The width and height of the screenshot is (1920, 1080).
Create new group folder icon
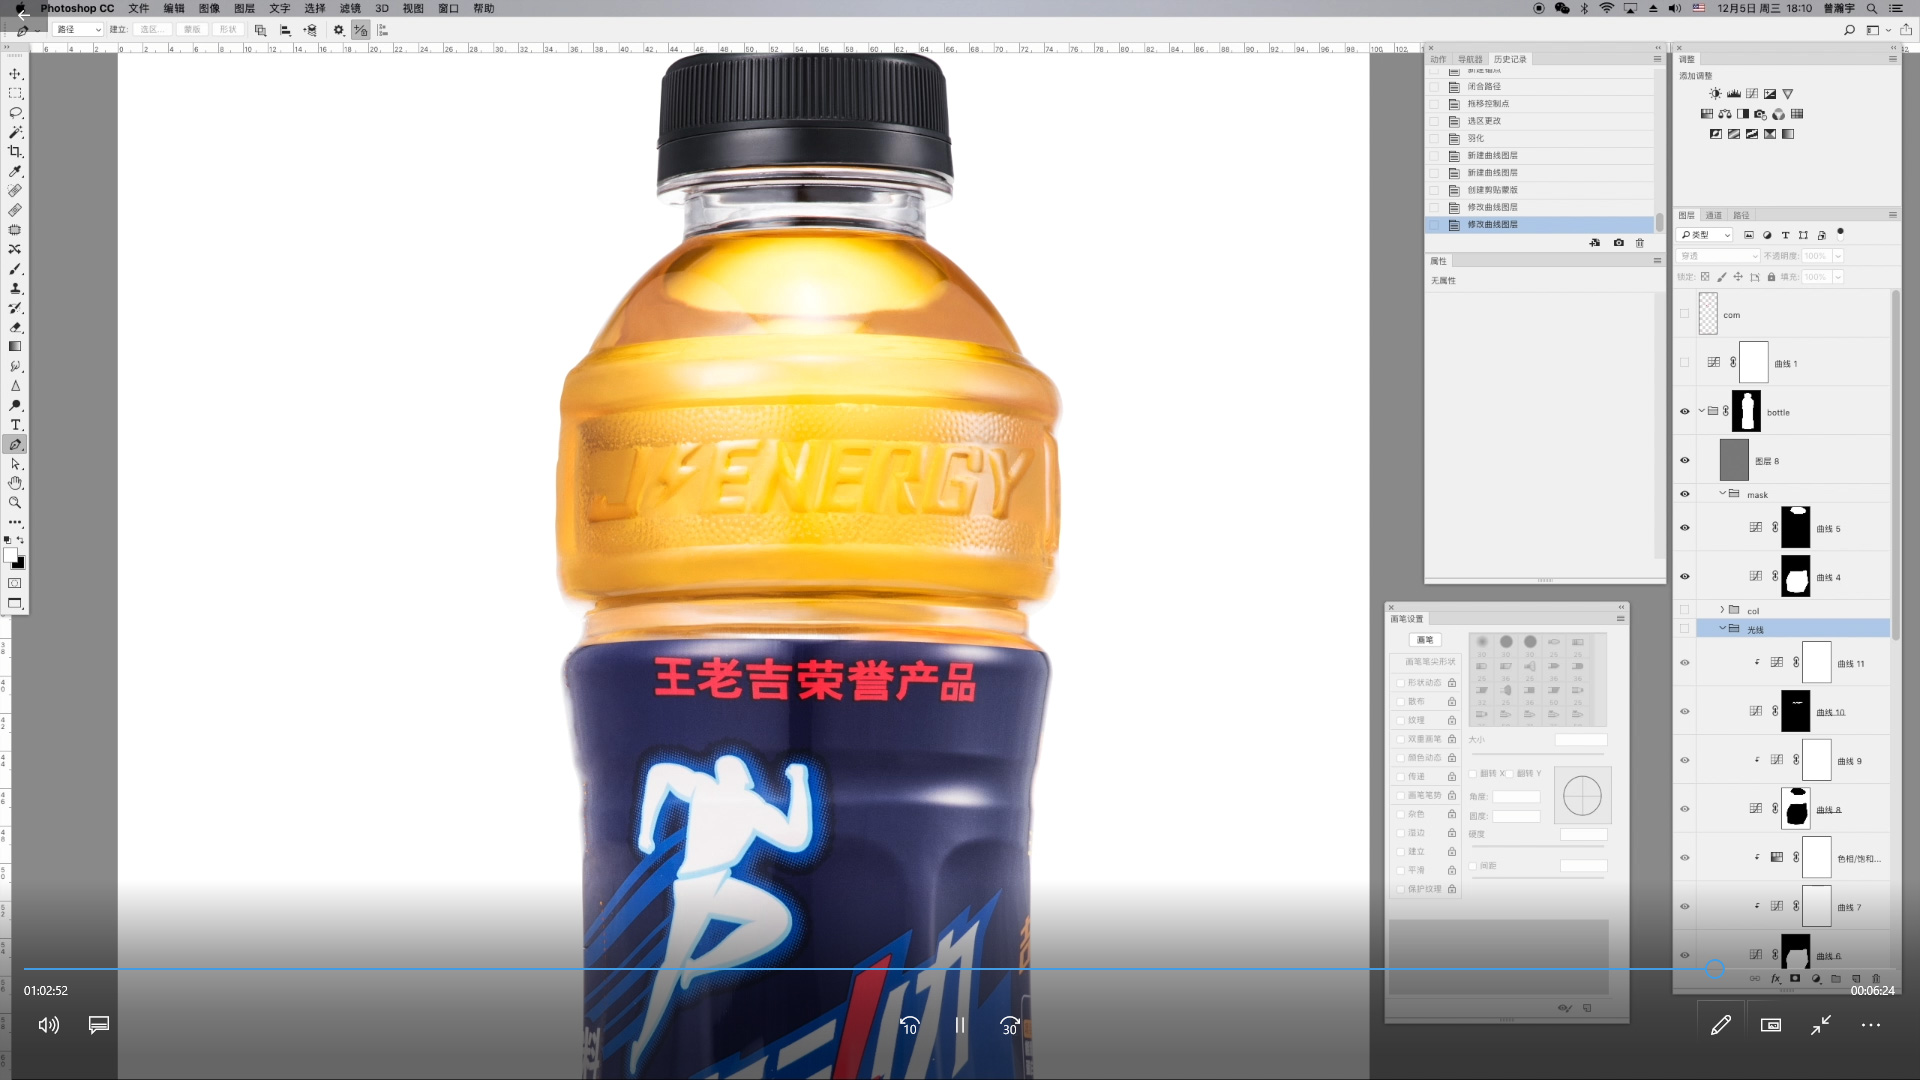[1836, 979]
